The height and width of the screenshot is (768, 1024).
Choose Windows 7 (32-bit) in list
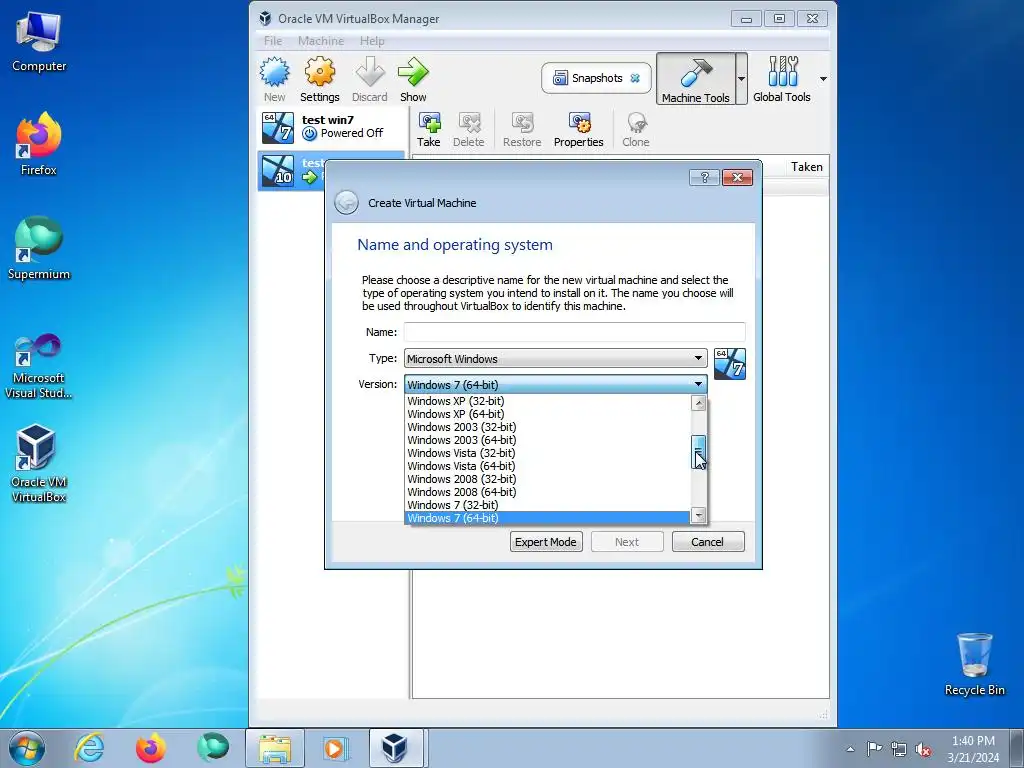(547, 505)
